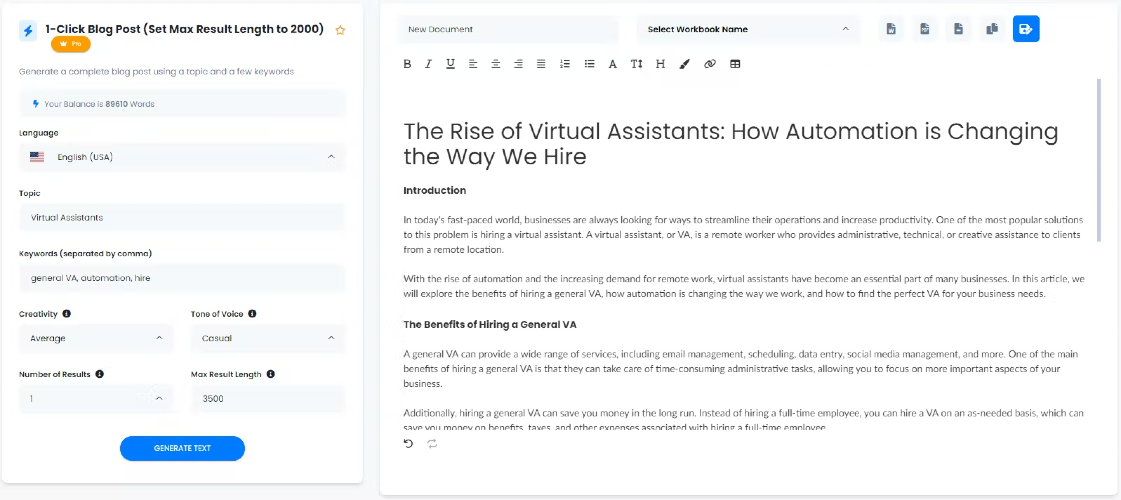This screenshot has height=500, width=1121.
Task: Export document as plain text file
Action: [x=958, y=29]
